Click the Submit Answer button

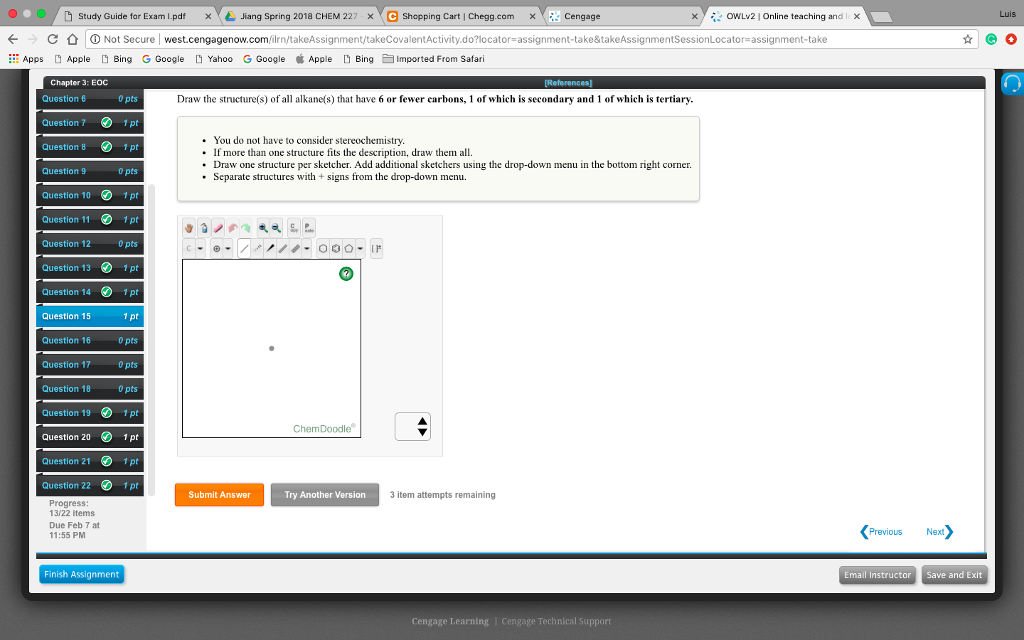point(219,495)
